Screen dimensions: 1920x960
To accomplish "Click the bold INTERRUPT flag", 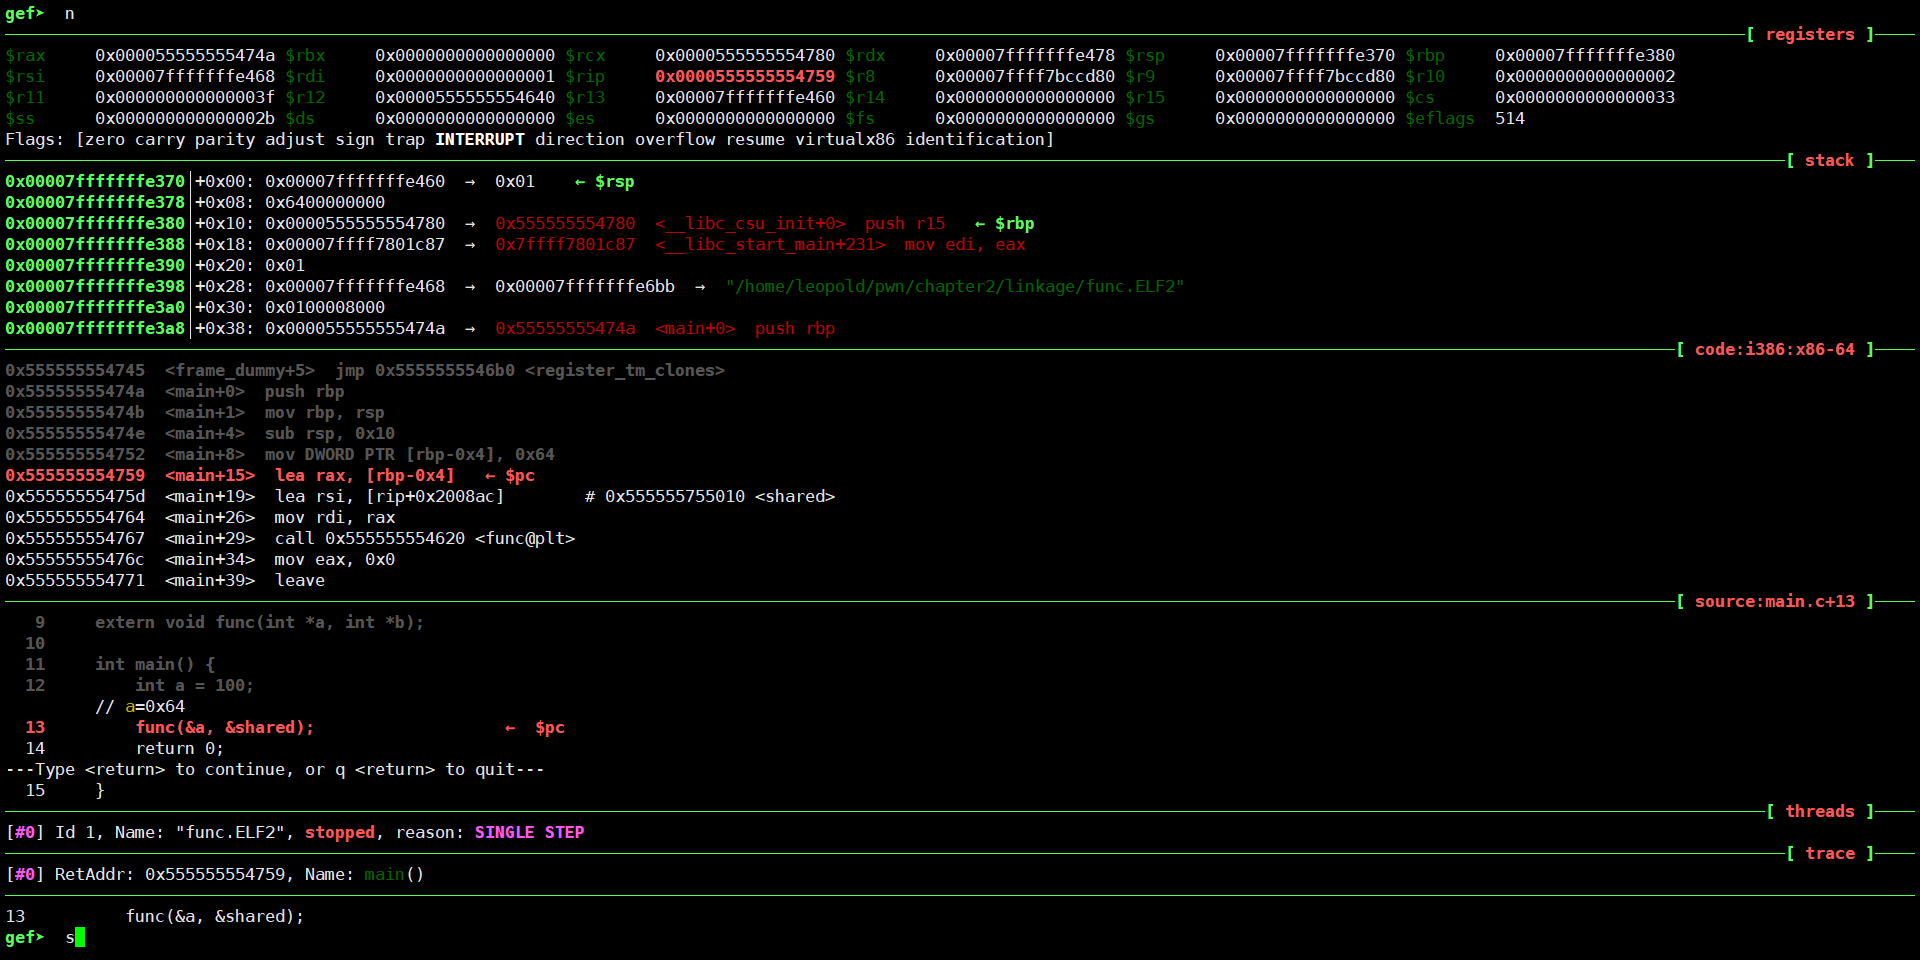I will (x=480, y=139).
